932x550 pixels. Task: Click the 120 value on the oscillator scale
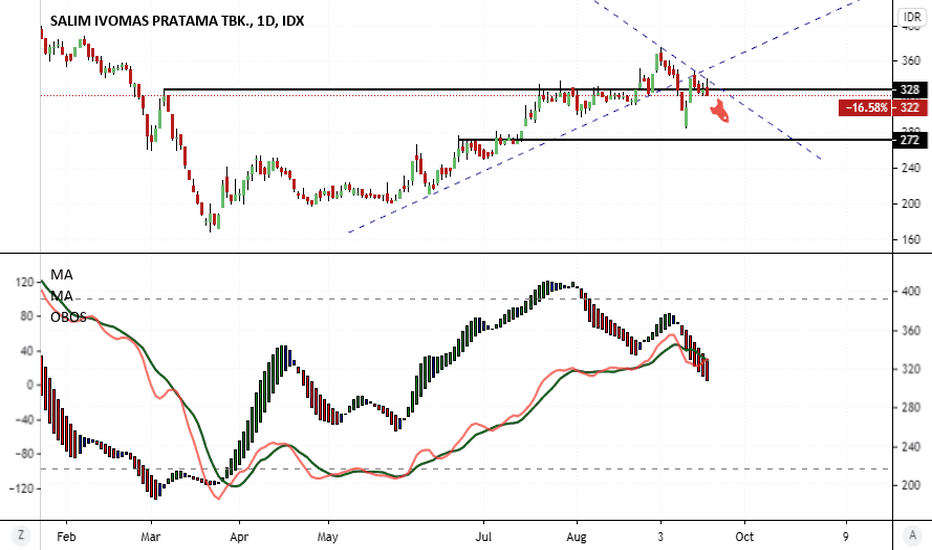pyautogui.click(x=25, y=282)
